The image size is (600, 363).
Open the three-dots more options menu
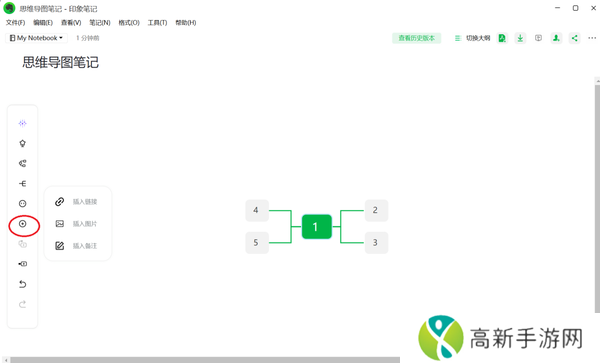(592, 38)
